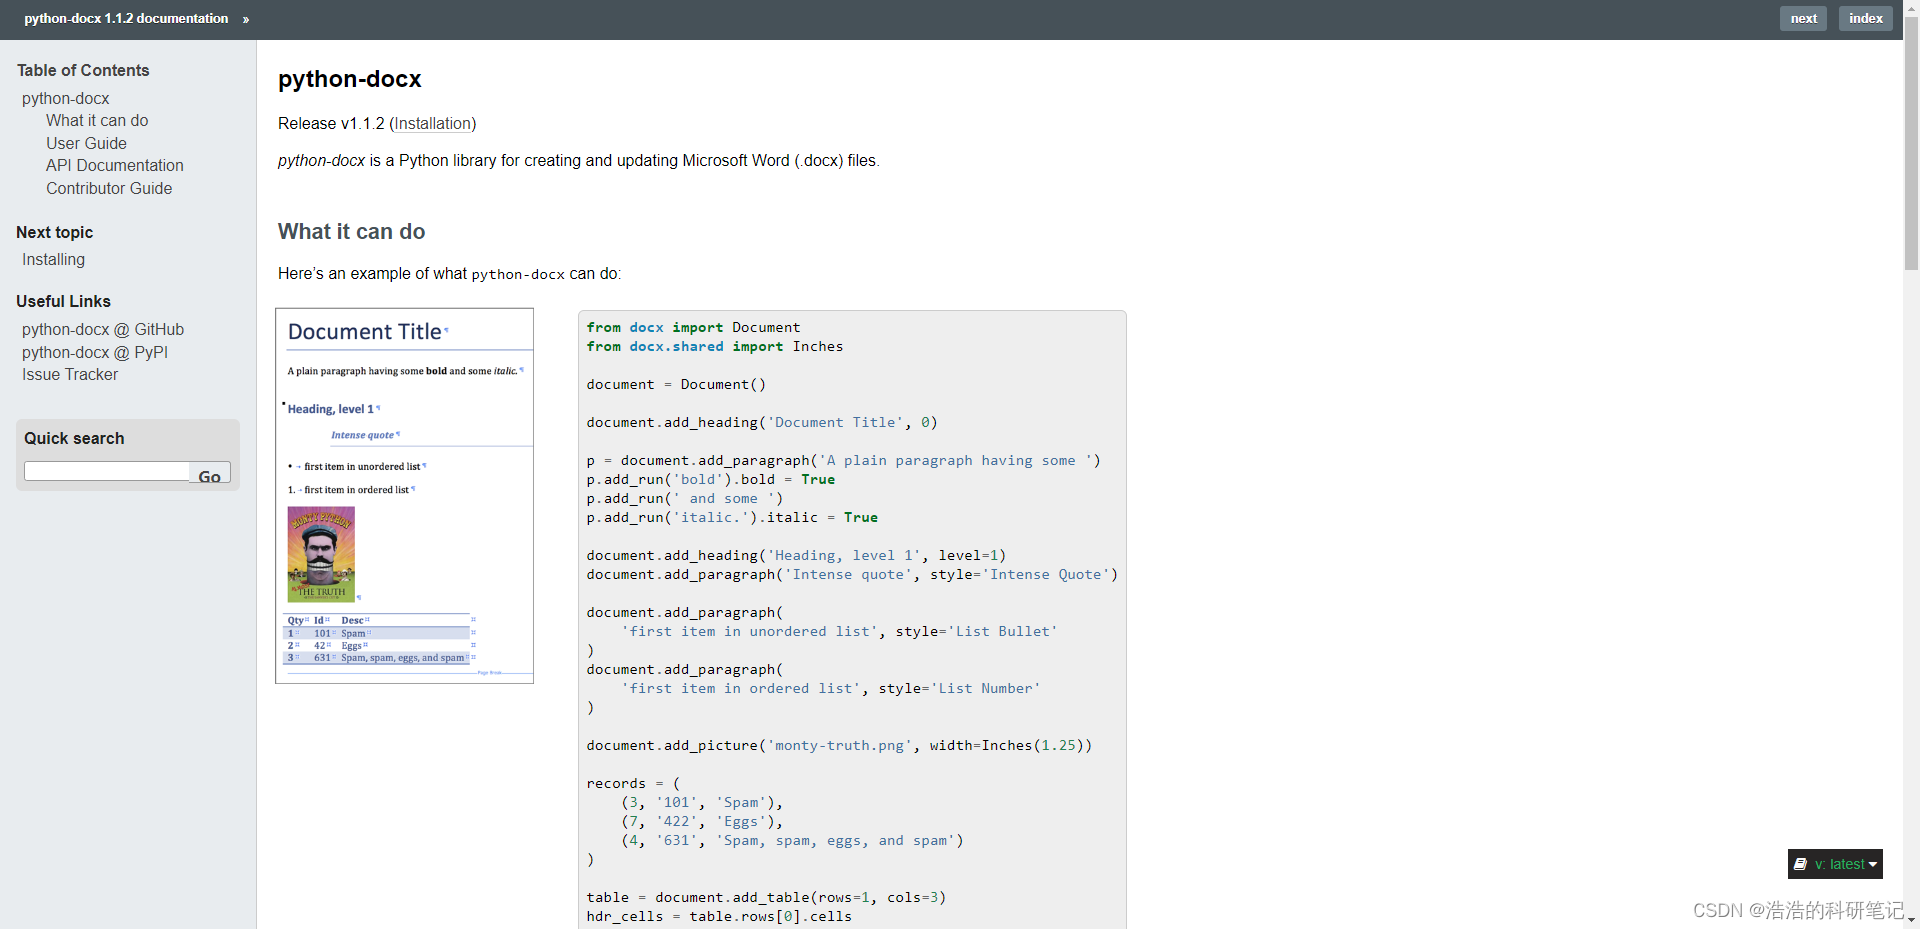Click the 'Next topic' sidebar heading
Screen dimensions: 1920x929
(x=54, y=232)
